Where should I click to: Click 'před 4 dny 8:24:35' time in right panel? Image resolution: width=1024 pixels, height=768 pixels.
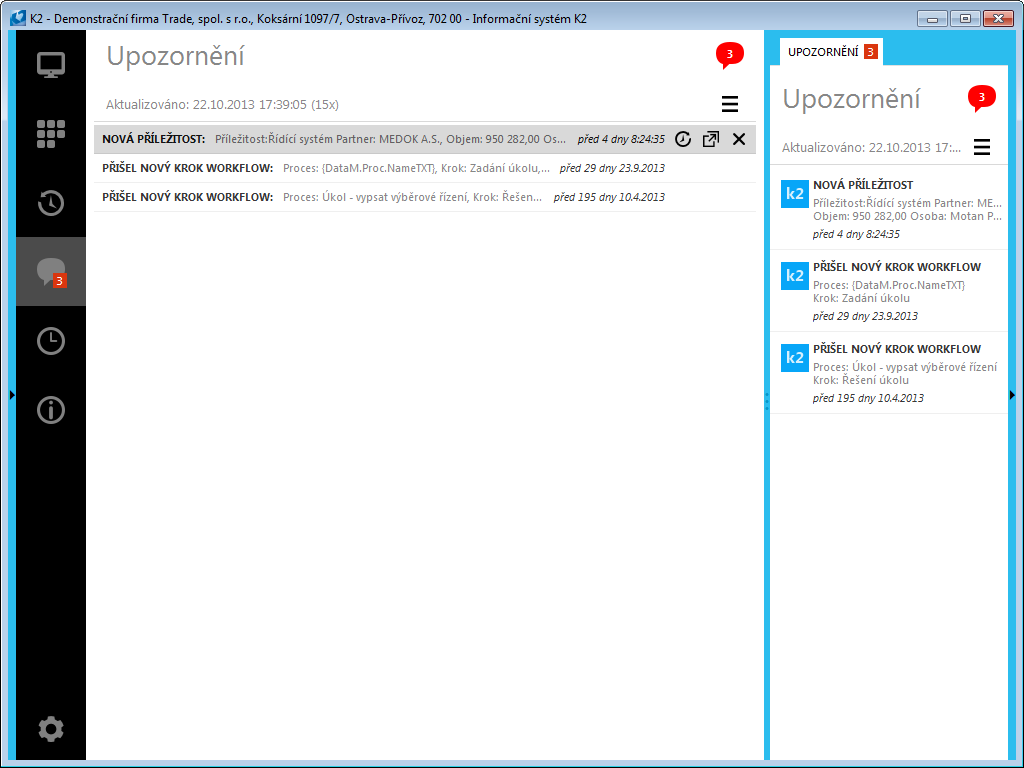pos(856,234)
